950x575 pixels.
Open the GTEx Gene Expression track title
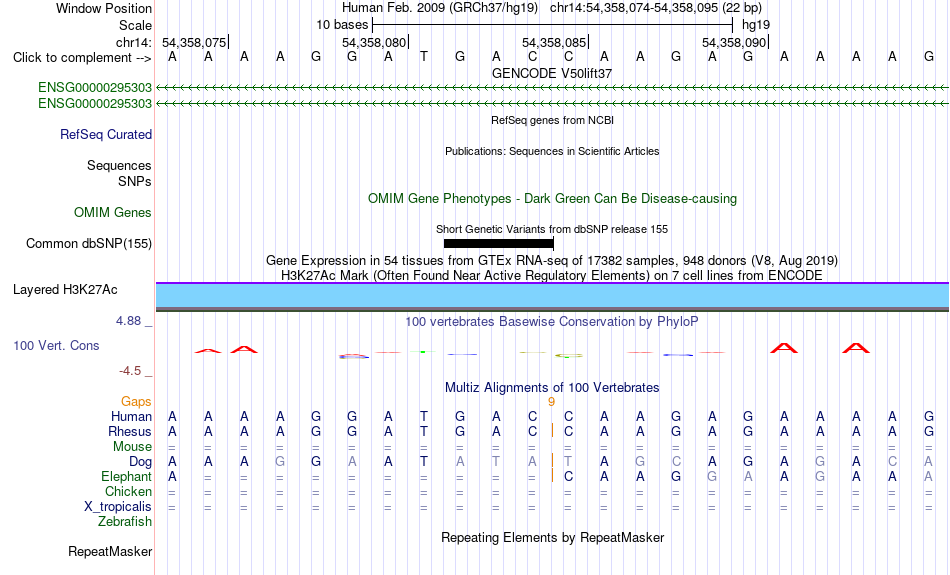pyautogui.click(x=552, y=261)
